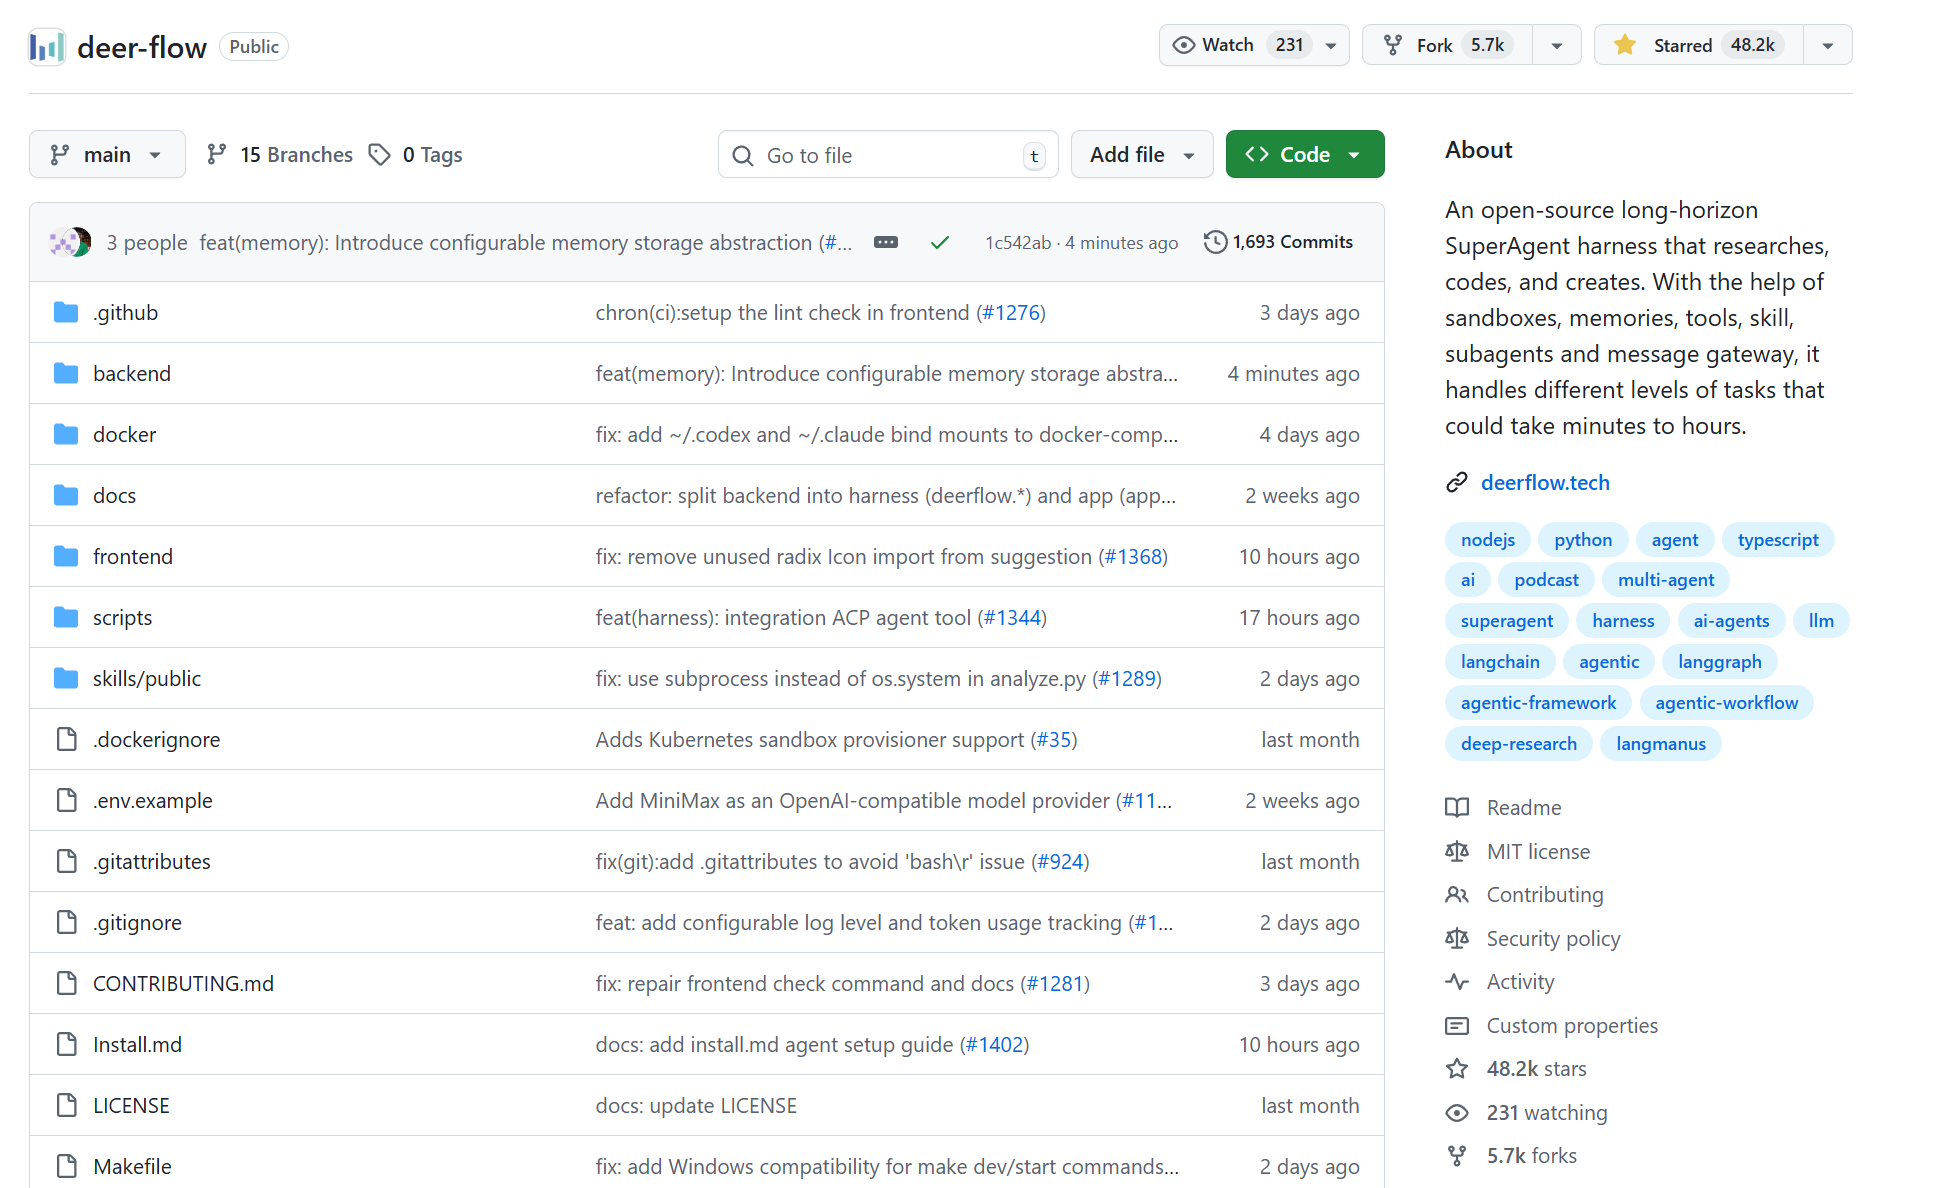Open commit history clock icon
This screenshot has height=1188, width=1943.
point(1215,242)
